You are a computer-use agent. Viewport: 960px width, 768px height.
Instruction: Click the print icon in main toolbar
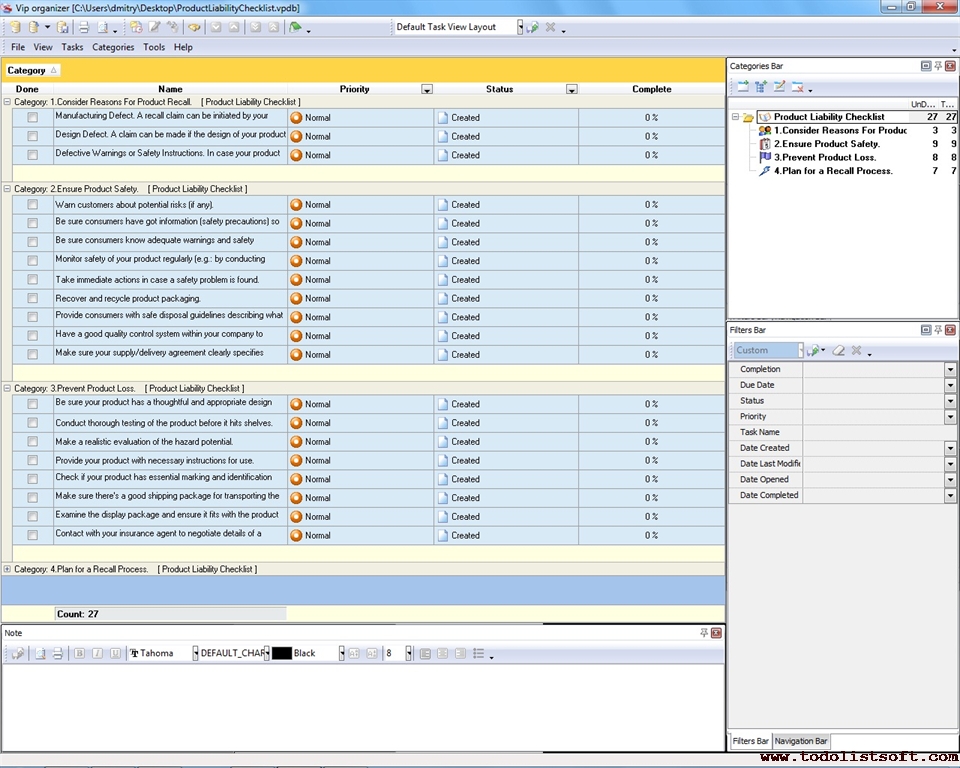coord(84,27)
